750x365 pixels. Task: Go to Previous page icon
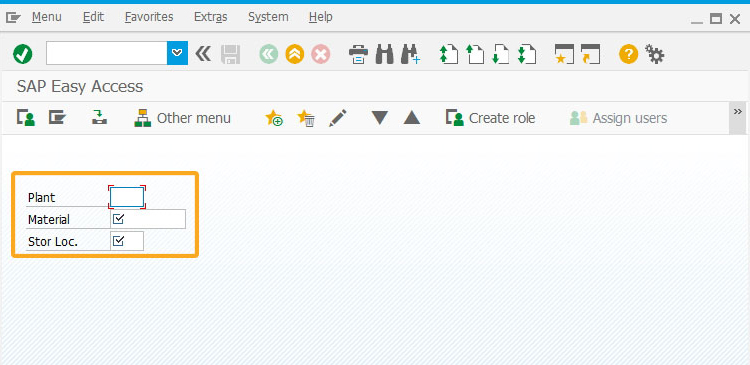click(x=475, y=54)
